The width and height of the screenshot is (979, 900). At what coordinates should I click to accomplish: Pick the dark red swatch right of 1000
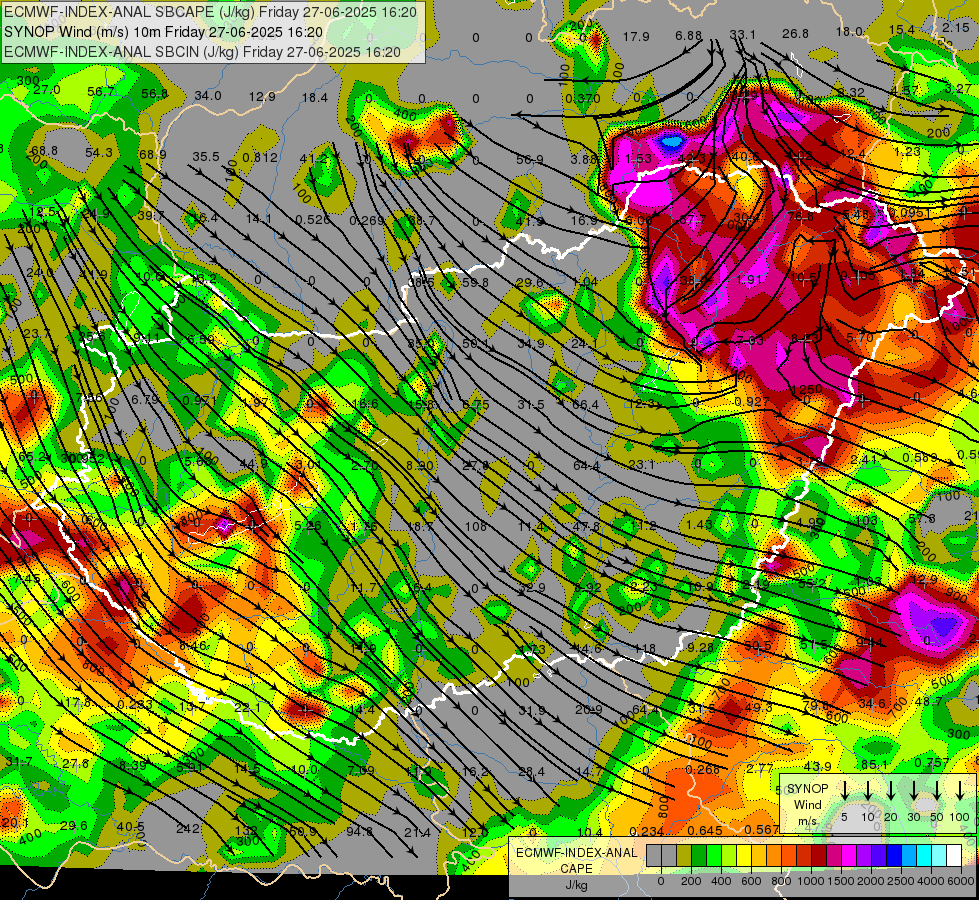(819, 856)
